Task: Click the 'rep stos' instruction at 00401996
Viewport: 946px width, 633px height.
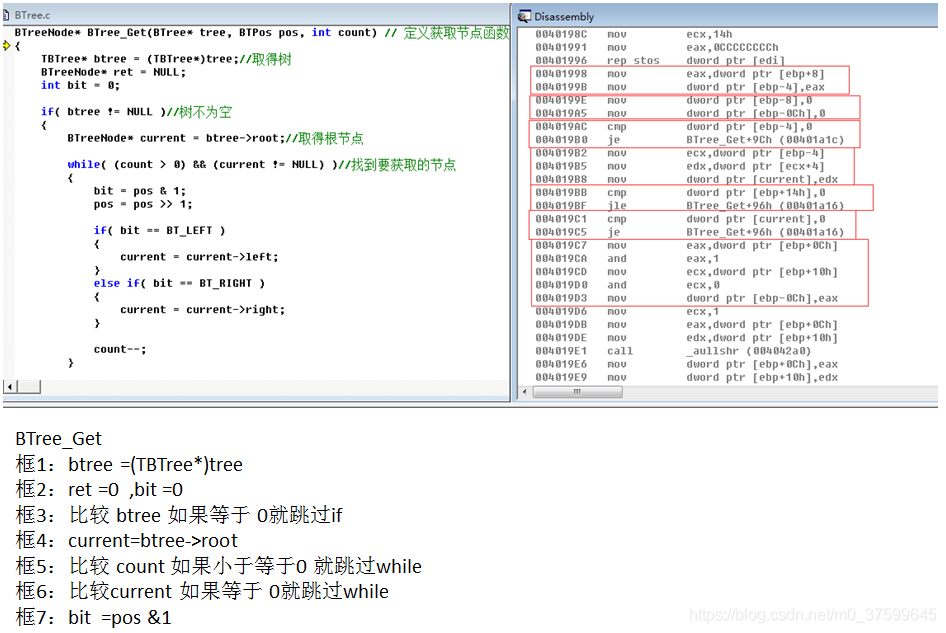Action: coord(660,61)
